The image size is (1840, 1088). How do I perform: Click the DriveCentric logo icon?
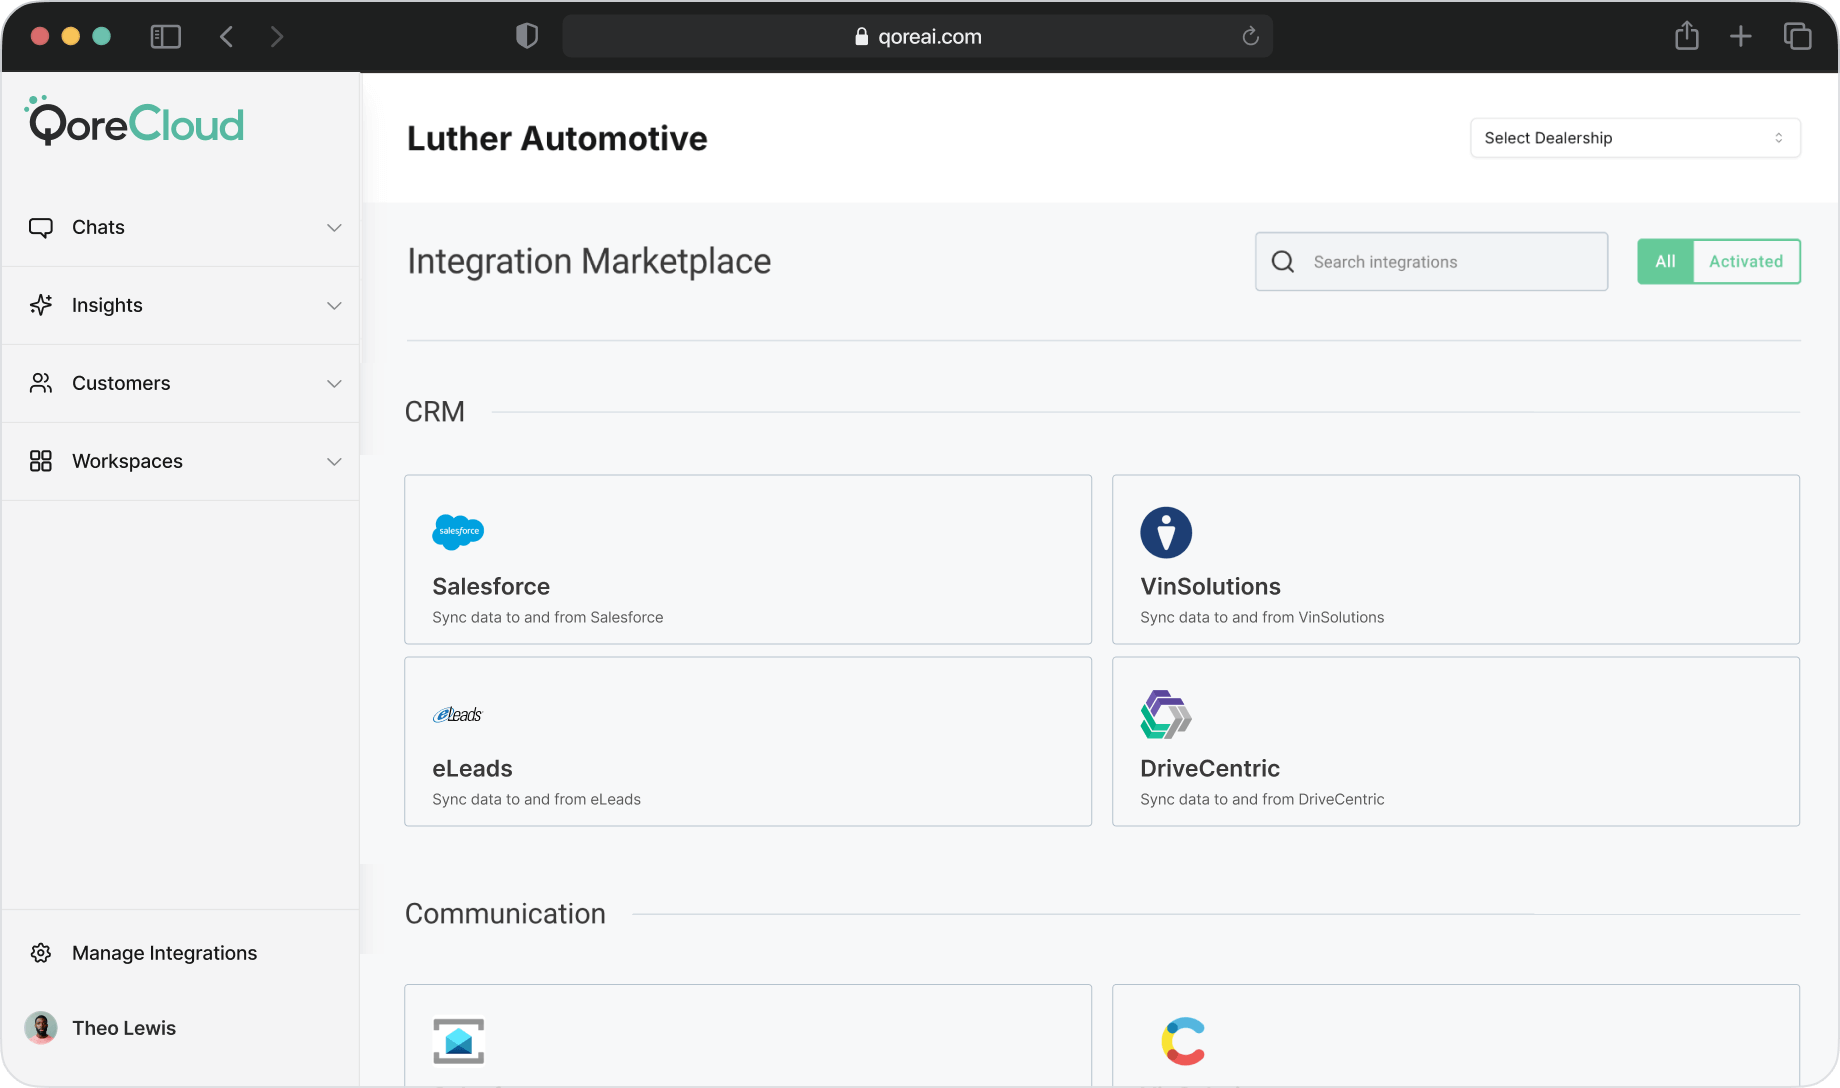pyautogui.click(x=1166, y=714)
